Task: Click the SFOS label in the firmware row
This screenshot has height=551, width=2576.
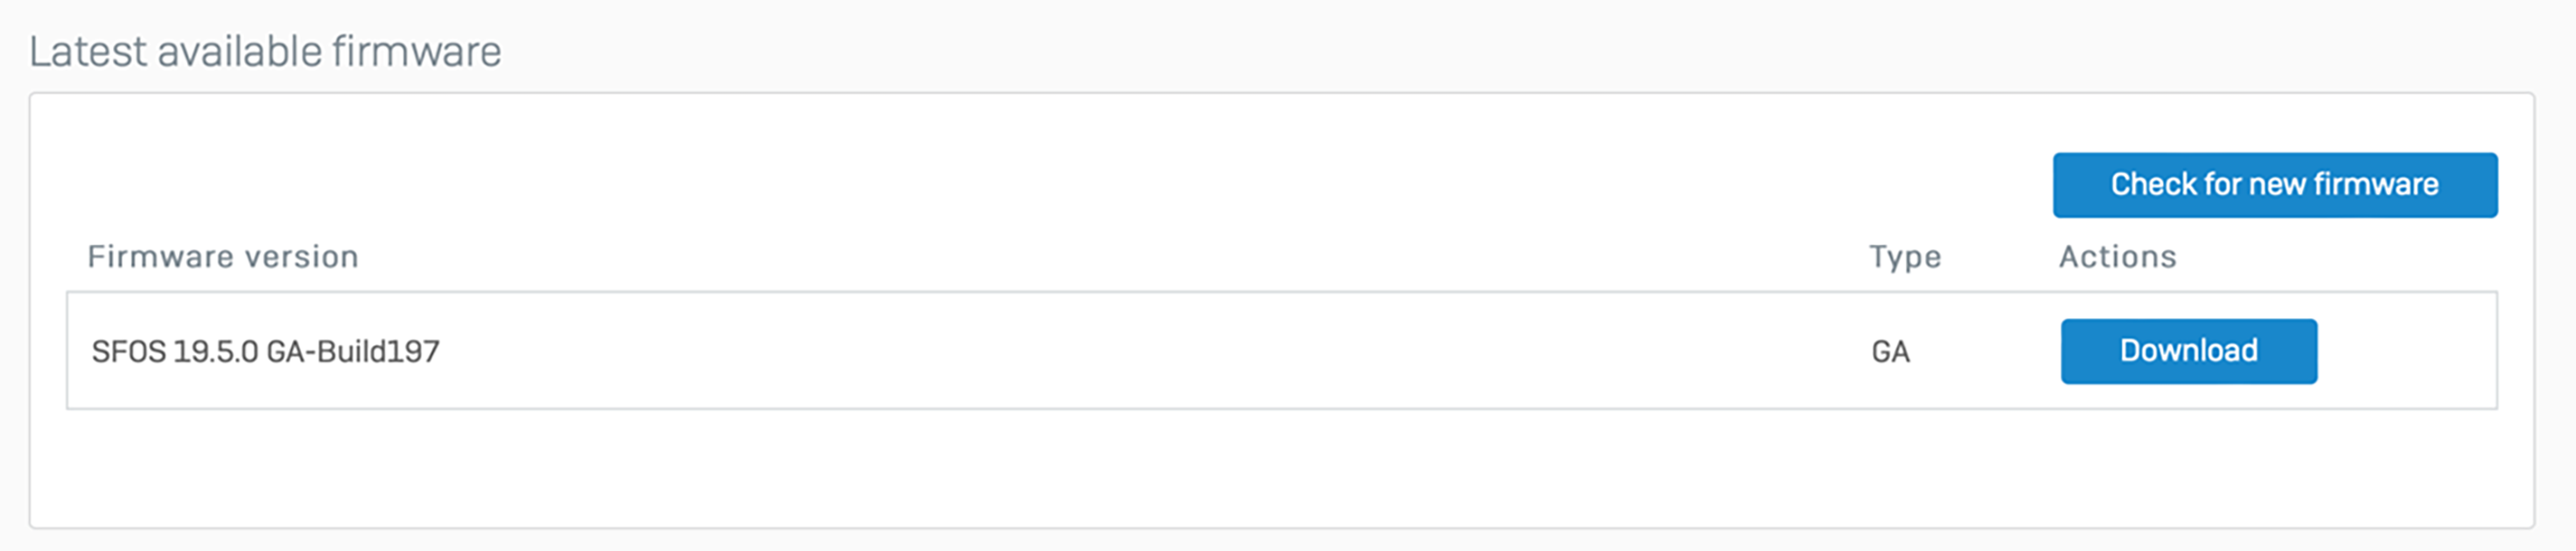Action: (128, 351)
